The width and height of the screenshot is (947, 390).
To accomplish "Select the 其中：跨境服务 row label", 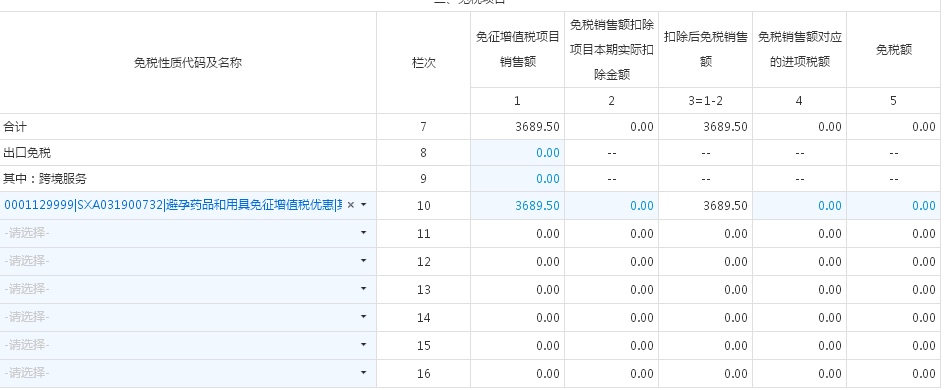I will tap(45, 179).
